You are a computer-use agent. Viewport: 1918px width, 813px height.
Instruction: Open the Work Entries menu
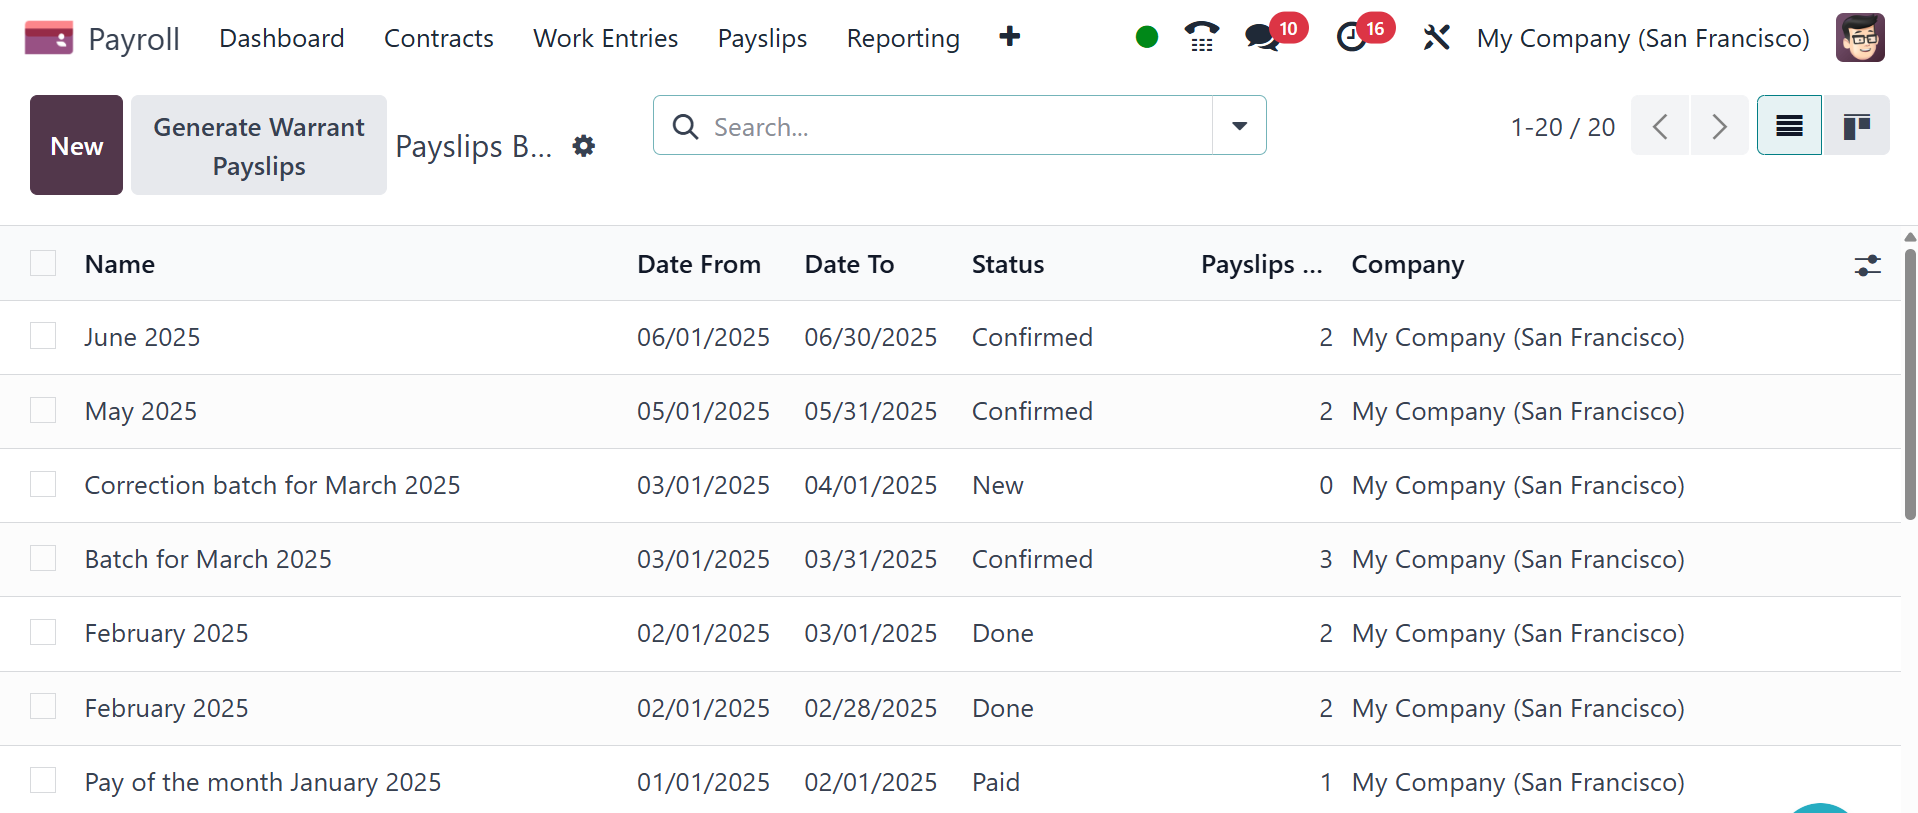[605, 38]
